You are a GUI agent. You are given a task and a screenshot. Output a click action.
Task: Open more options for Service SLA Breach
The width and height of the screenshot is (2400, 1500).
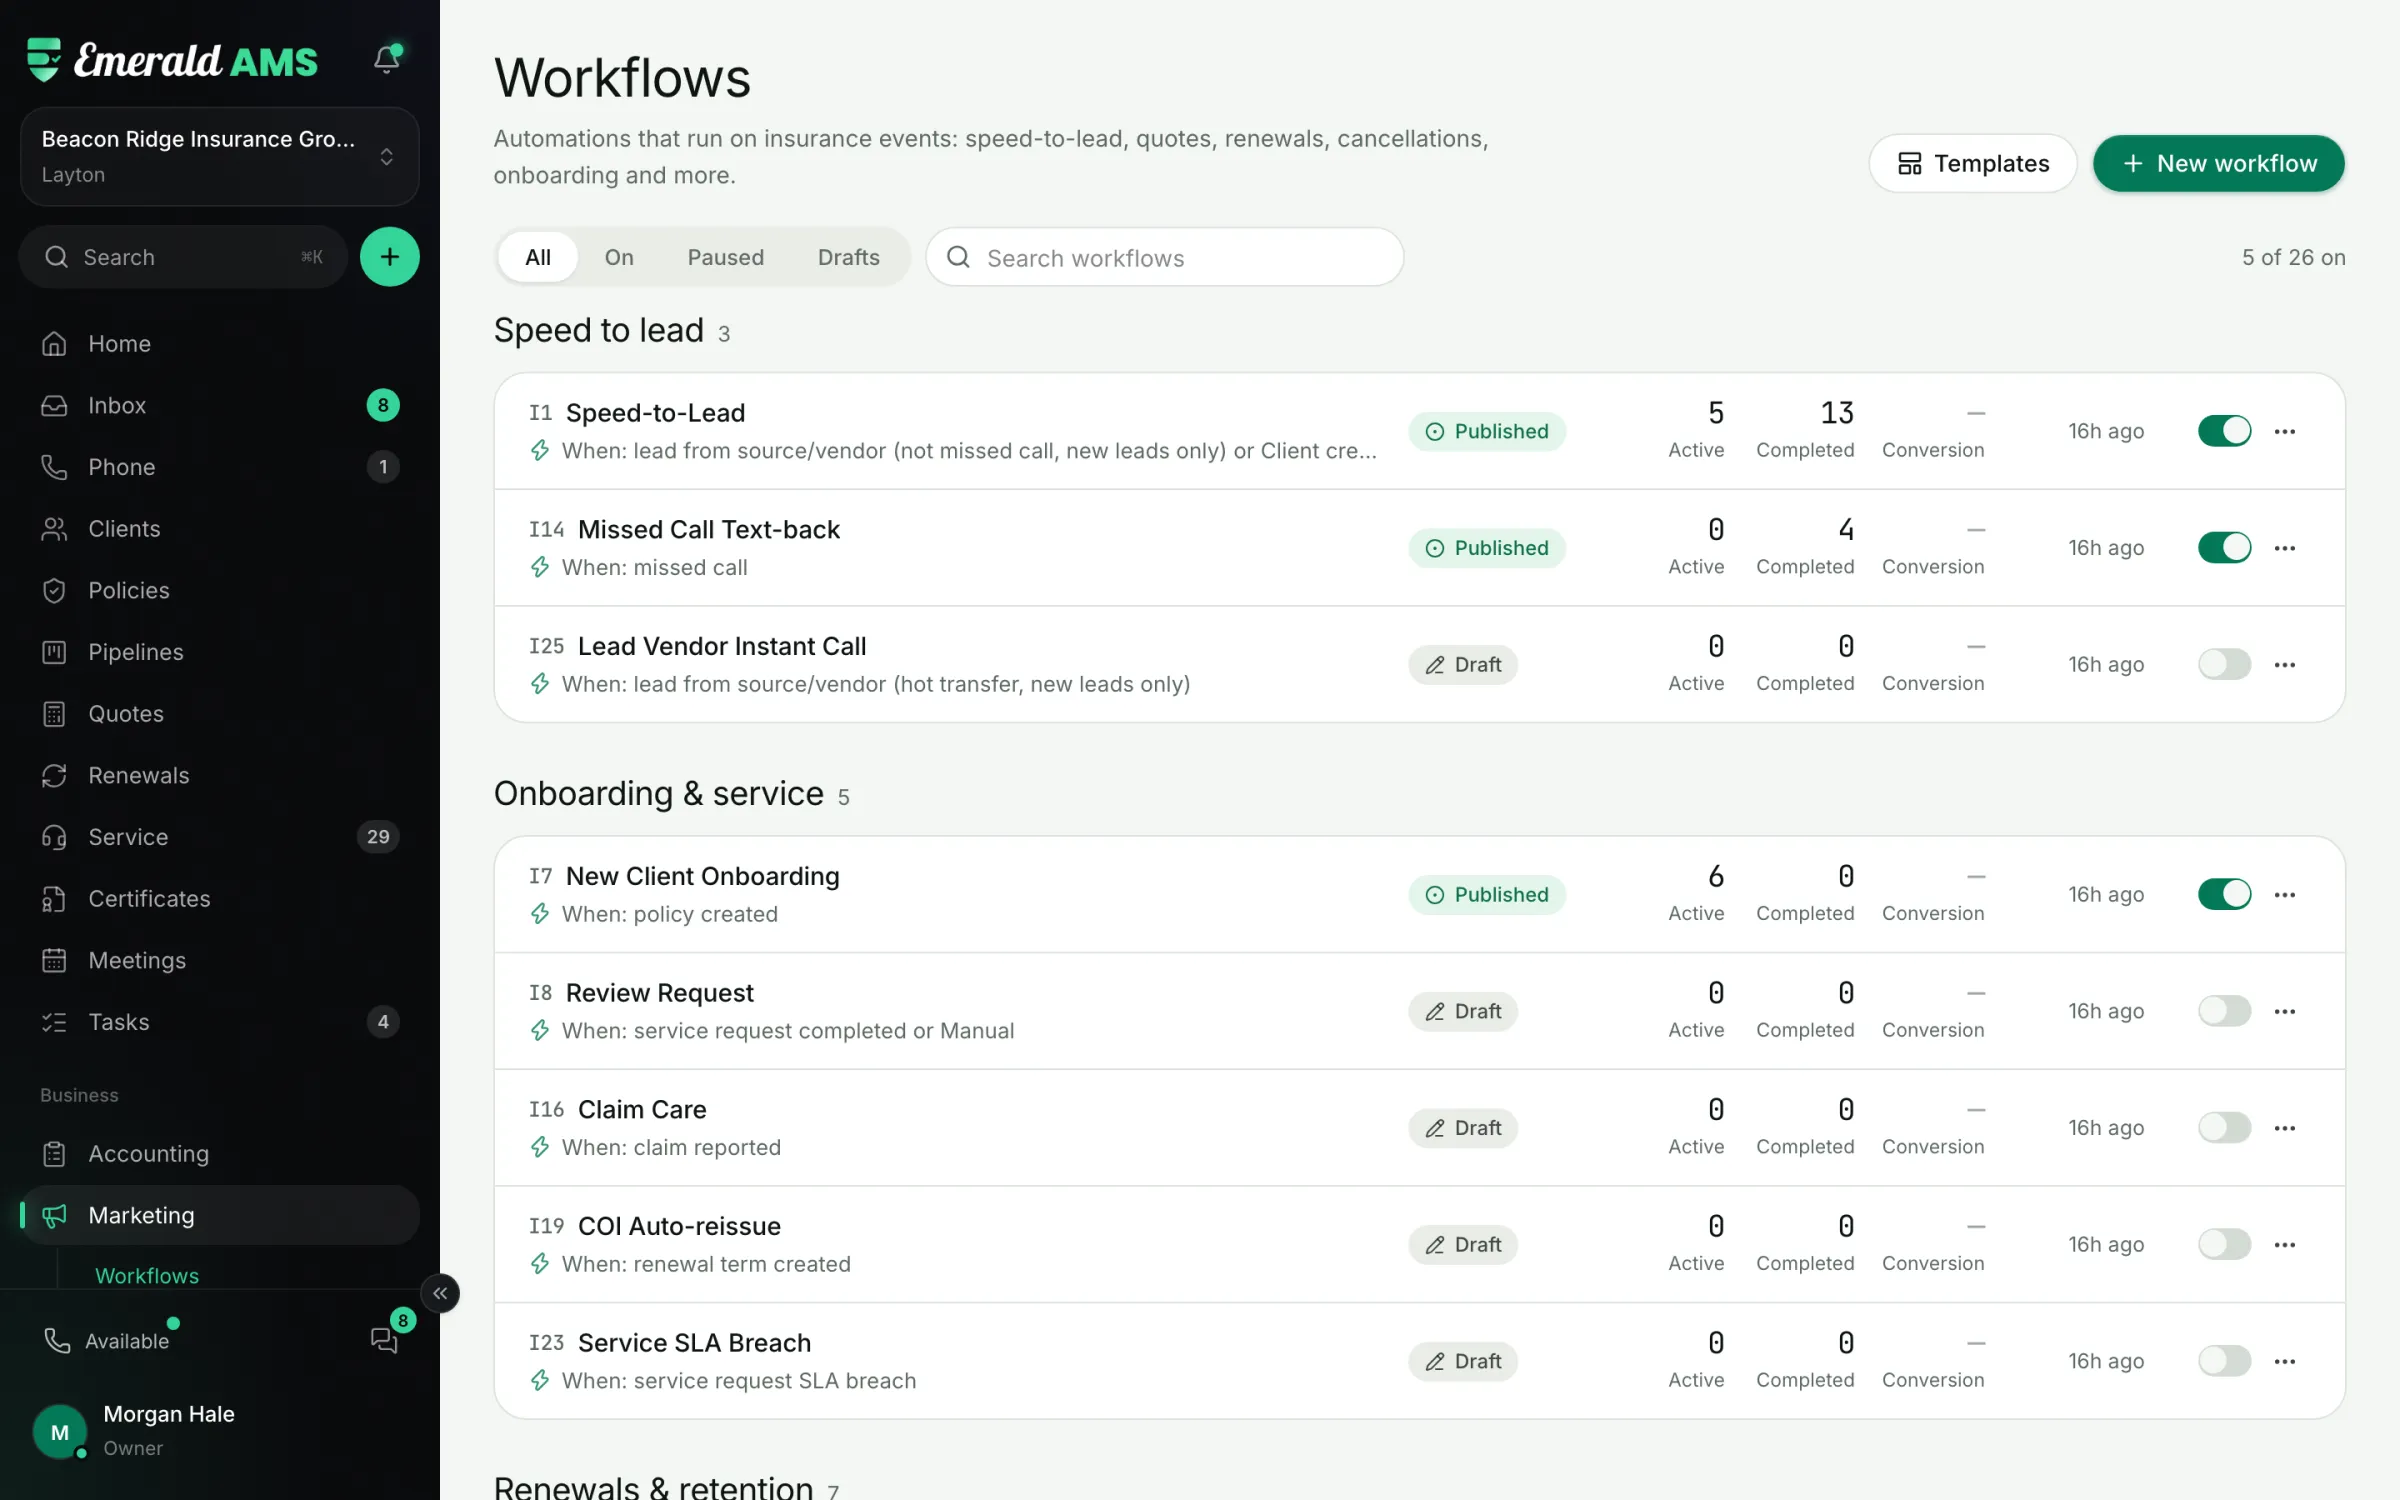tap(2285, 1361)
